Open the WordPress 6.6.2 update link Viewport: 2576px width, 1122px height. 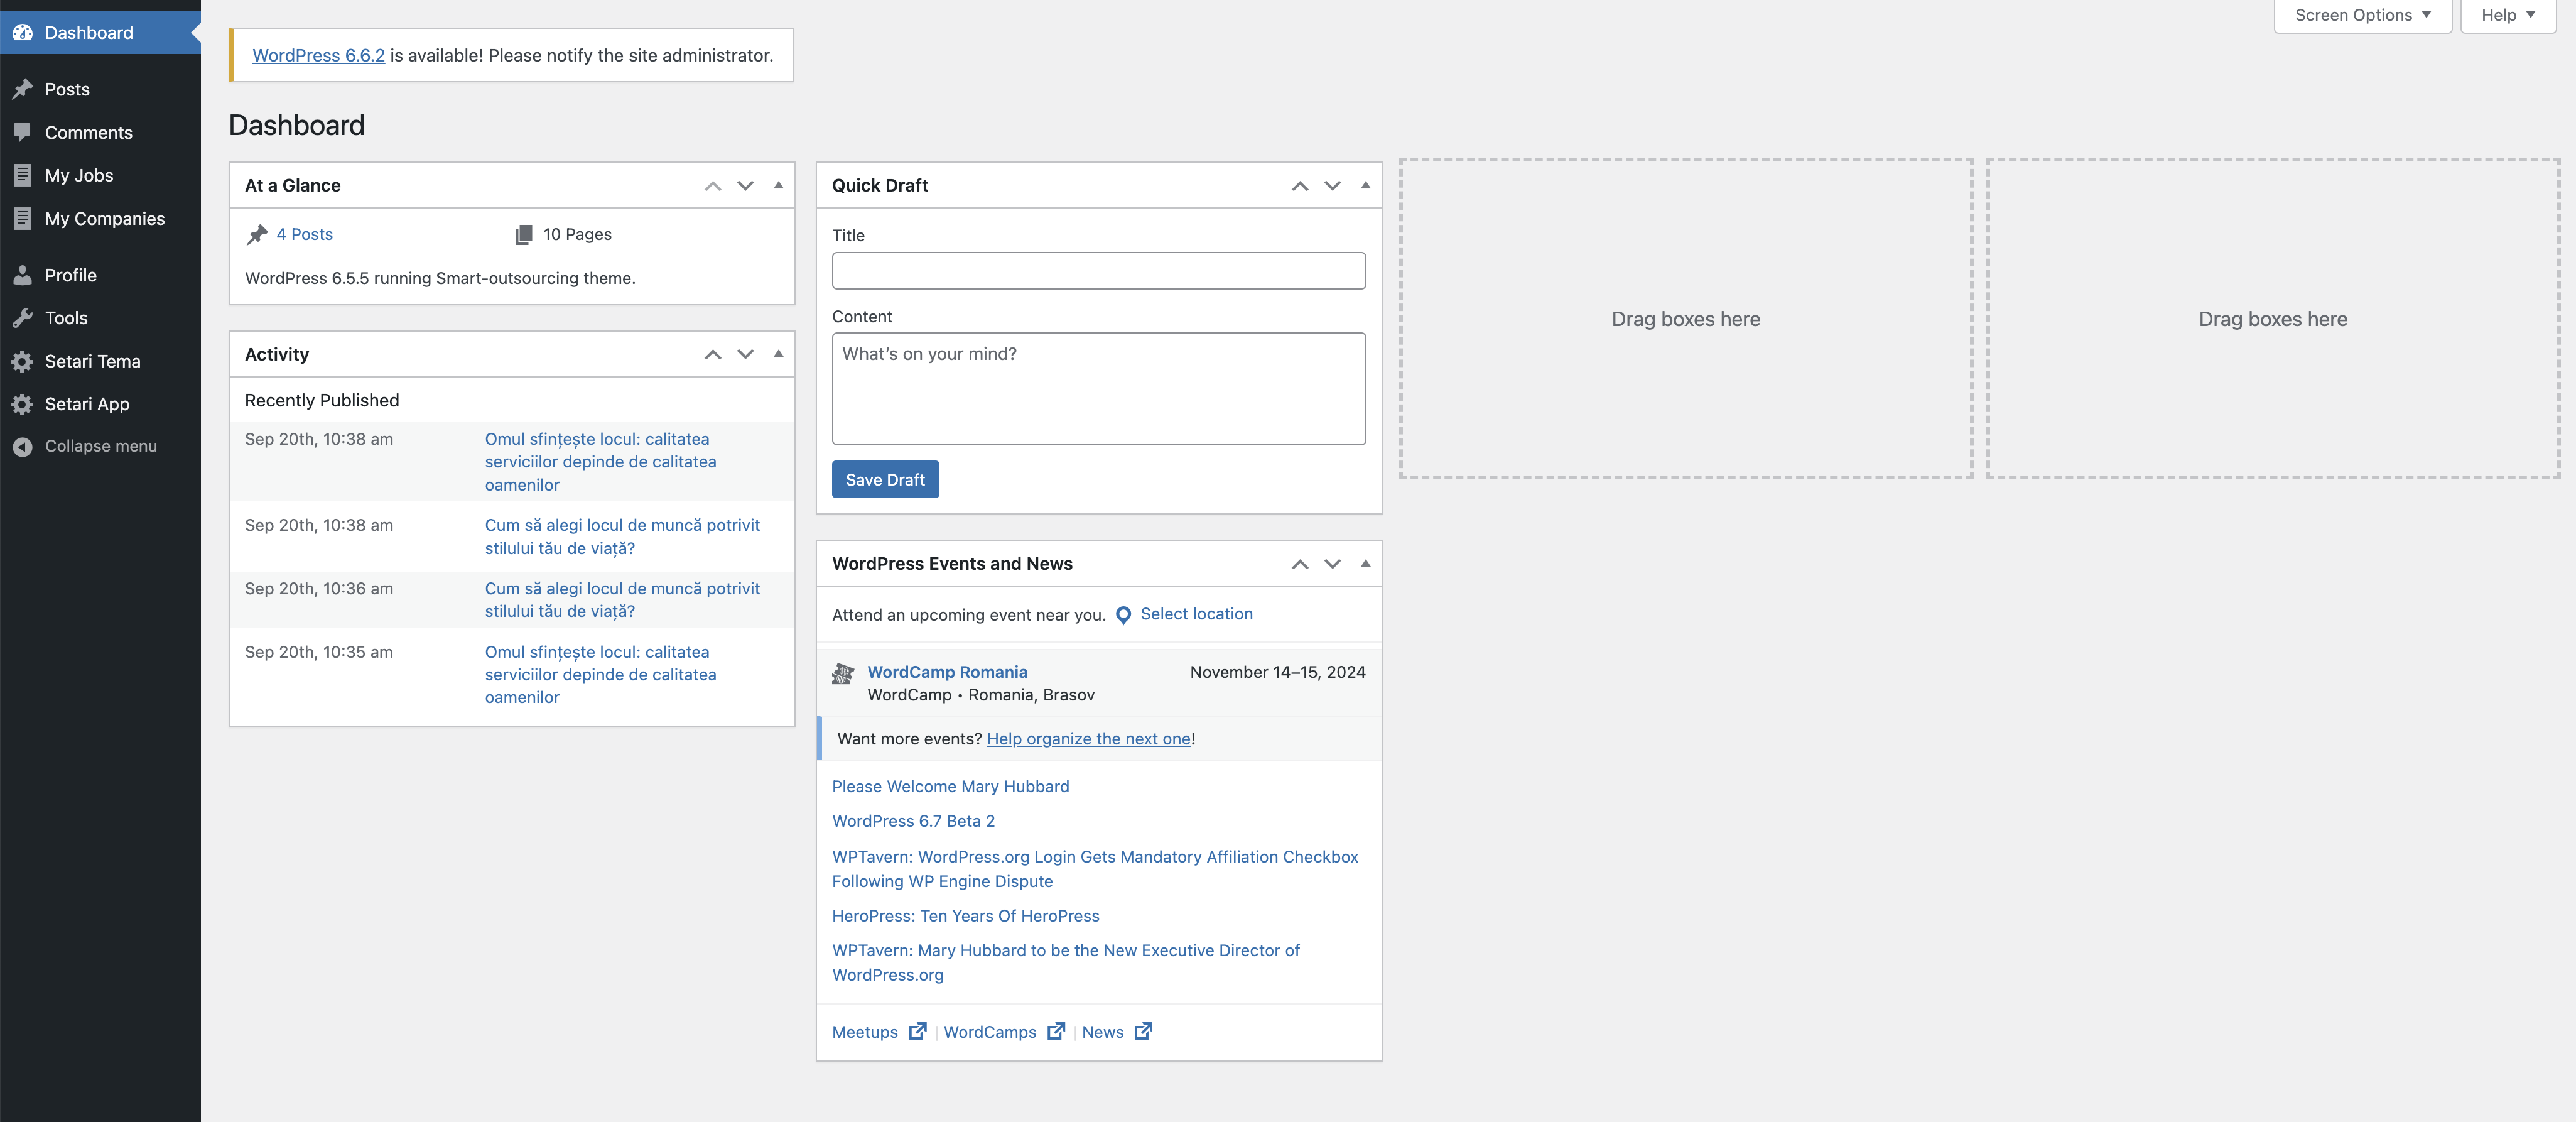pyautogui.click(x=318, y=55)
